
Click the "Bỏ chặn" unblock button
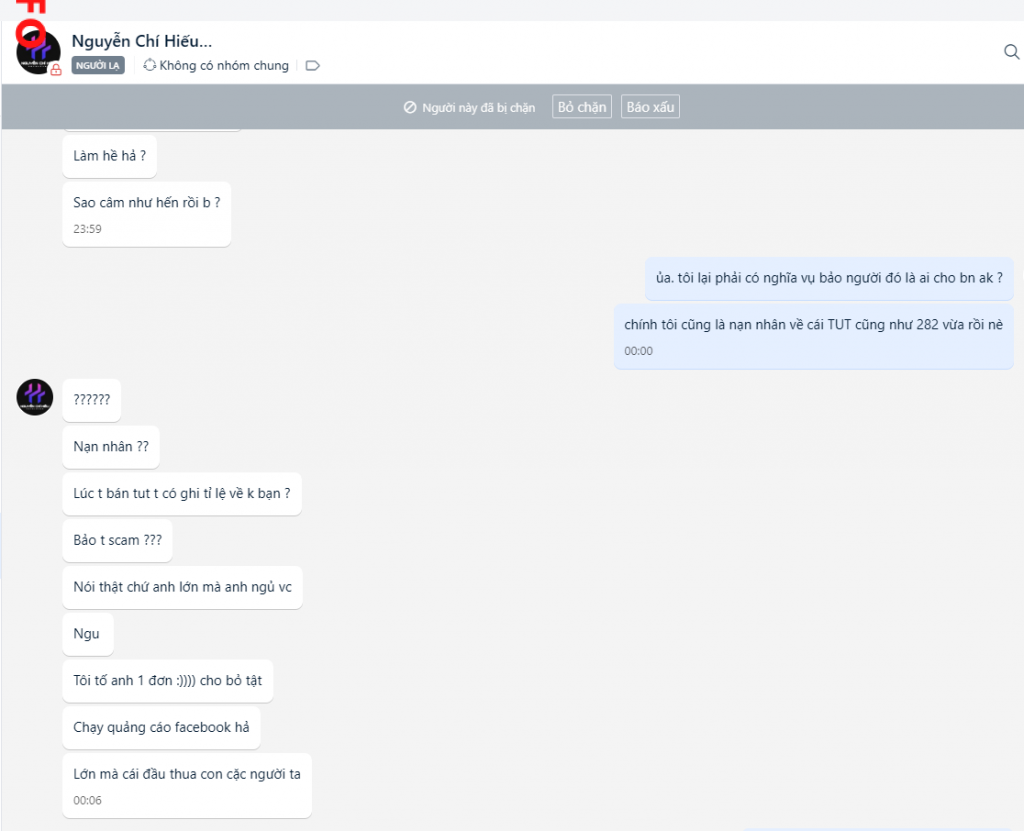point(582,107)
